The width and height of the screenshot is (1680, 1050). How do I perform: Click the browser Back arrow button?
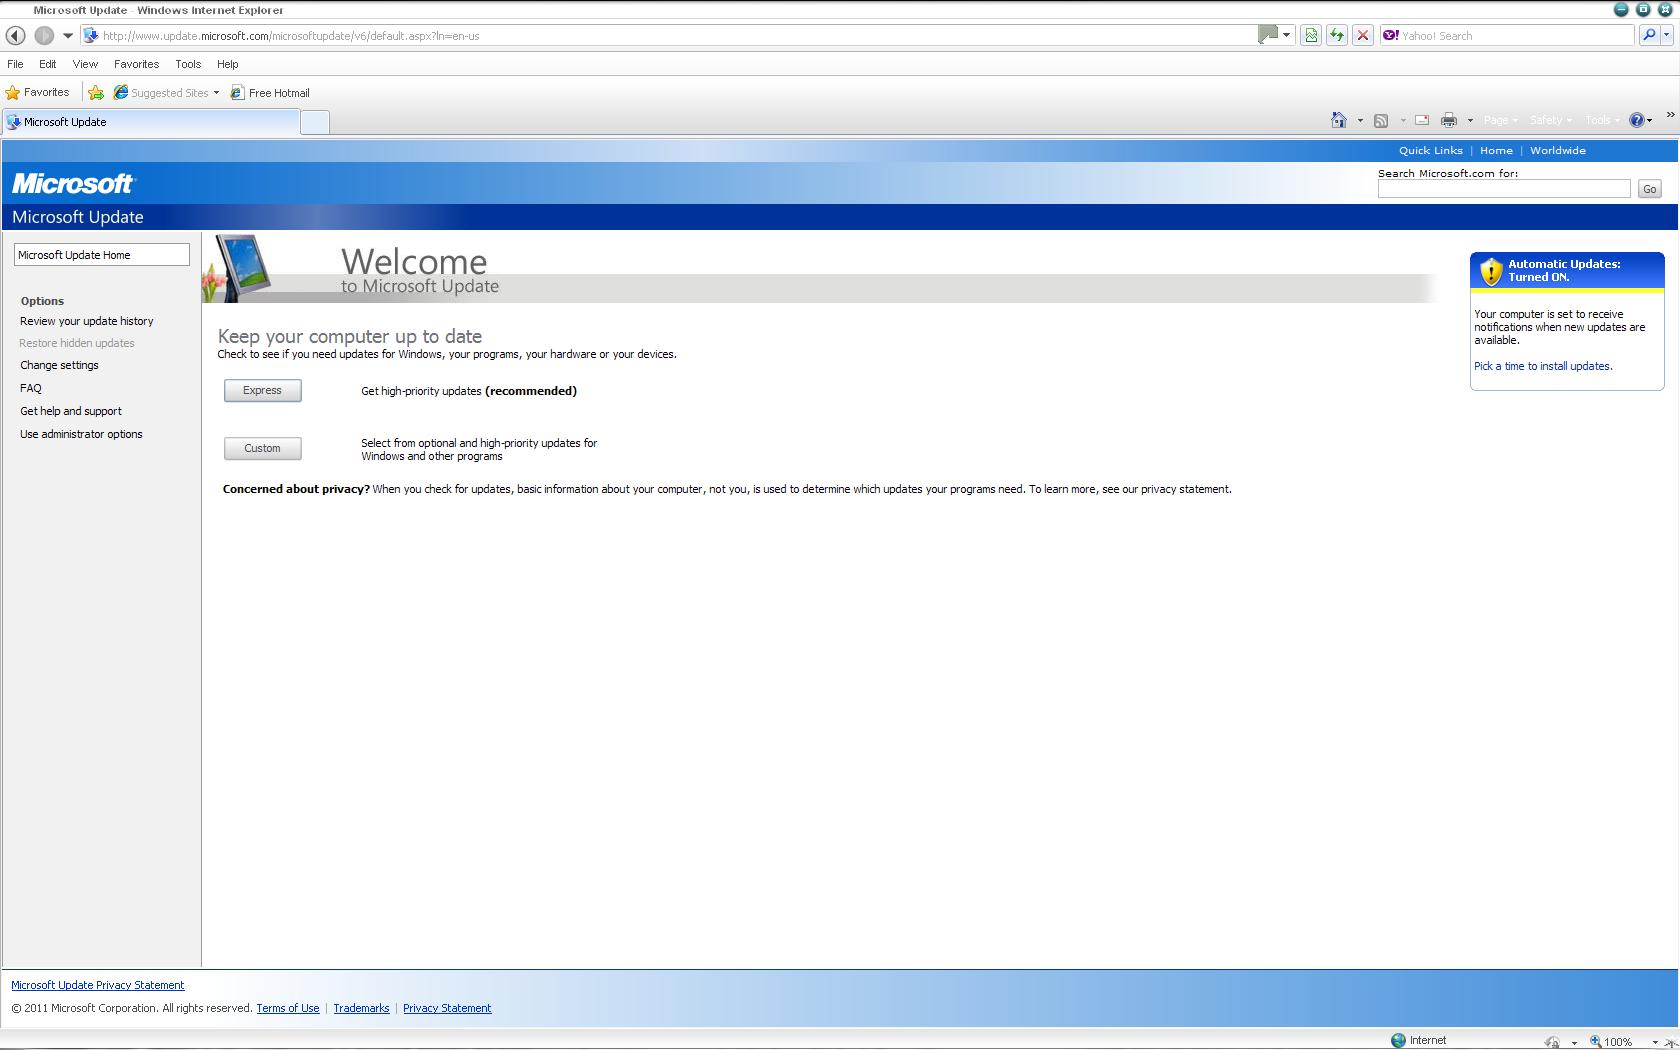tap(15, 35)
